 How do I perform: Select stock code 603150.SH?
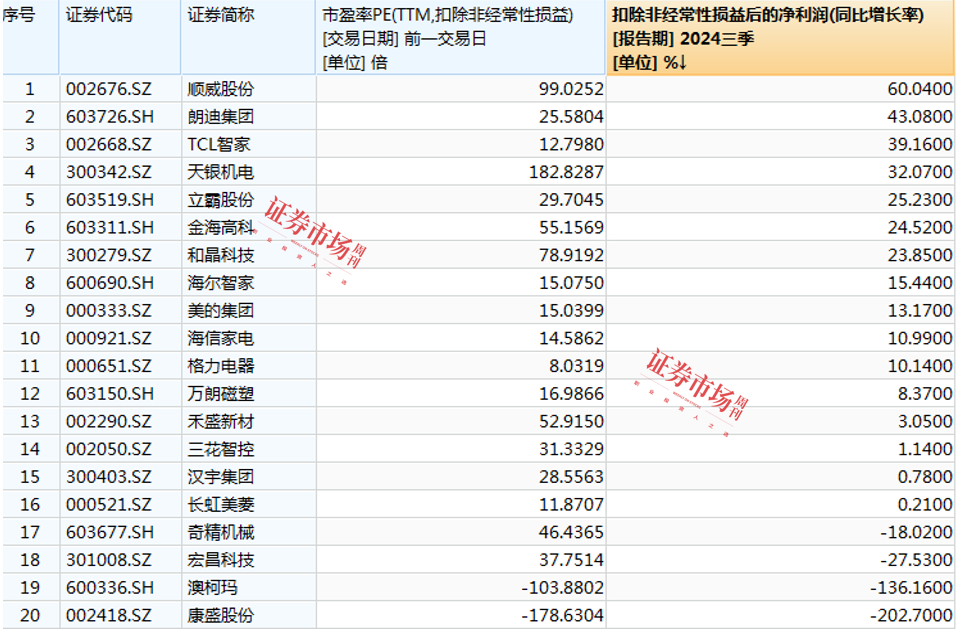point(110,394)
